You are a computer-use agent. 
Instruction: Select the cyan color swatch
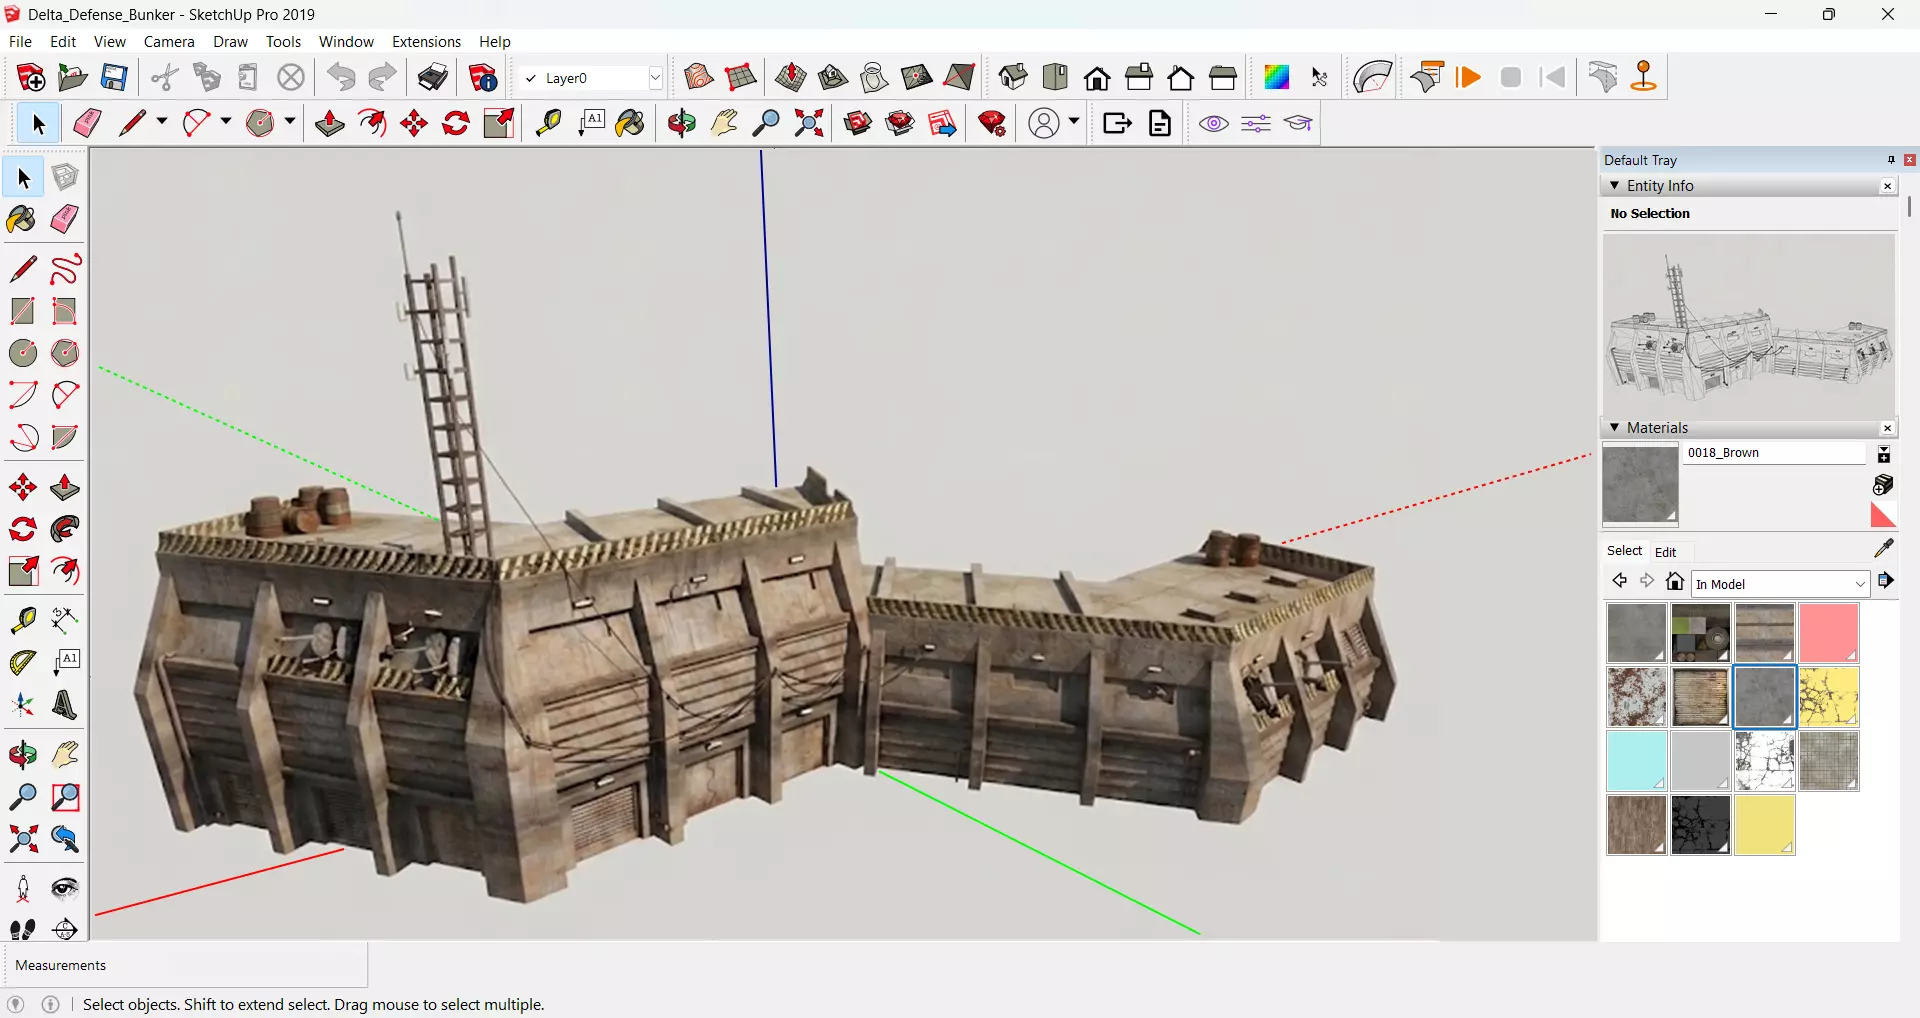click(1637, 760)
